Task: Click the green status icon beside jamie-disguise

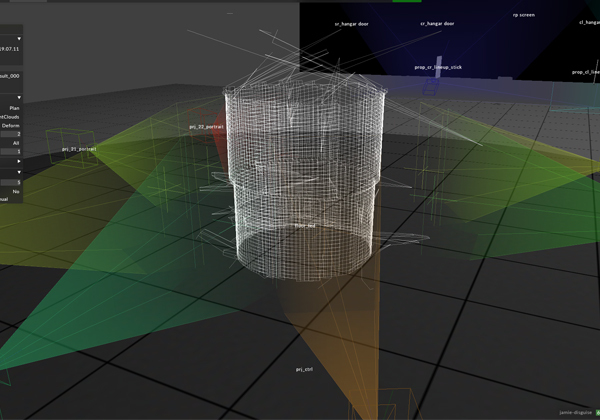Action: pyautogui.click(x=597, y=412)
